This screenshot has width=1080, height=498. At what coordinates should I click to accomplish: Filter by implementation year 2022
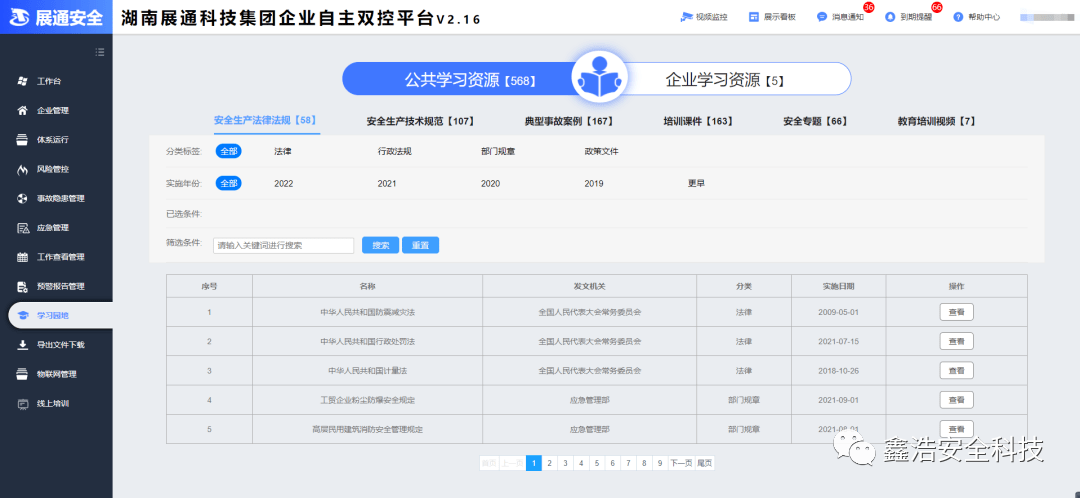click(x=284, y=184)
